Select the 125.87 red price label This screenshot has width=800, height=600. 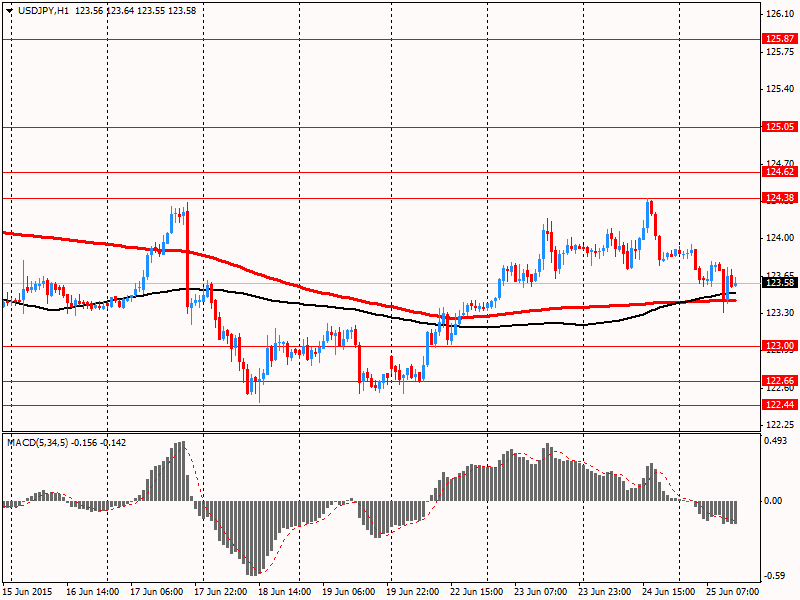780,39
